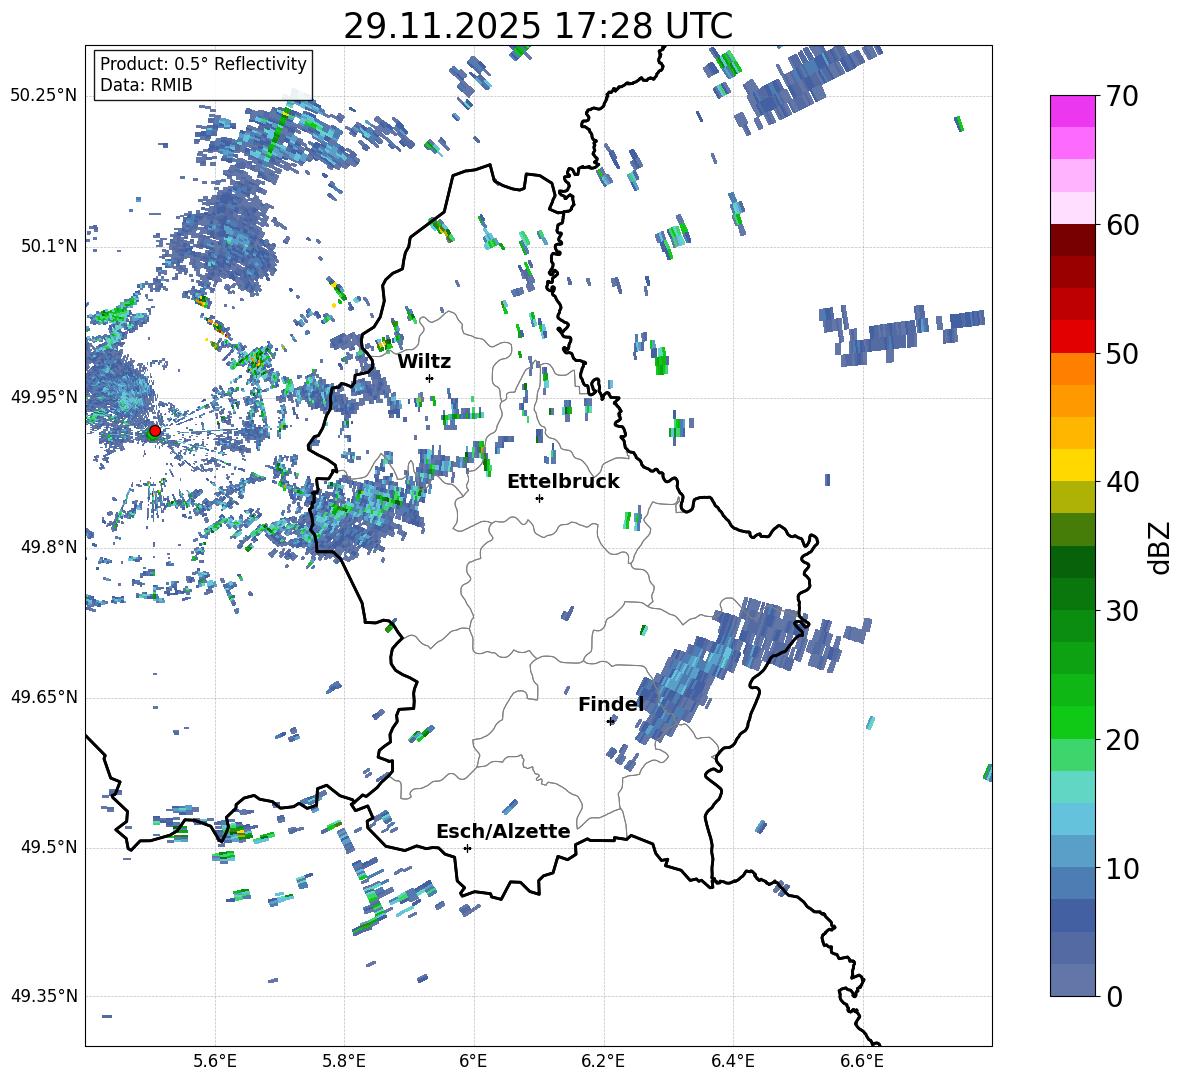Image resolution: width=1184 pixels, height=1081 pixels.
Task: Pick the magenta 70 dBZ color band
Action: 1072,111
